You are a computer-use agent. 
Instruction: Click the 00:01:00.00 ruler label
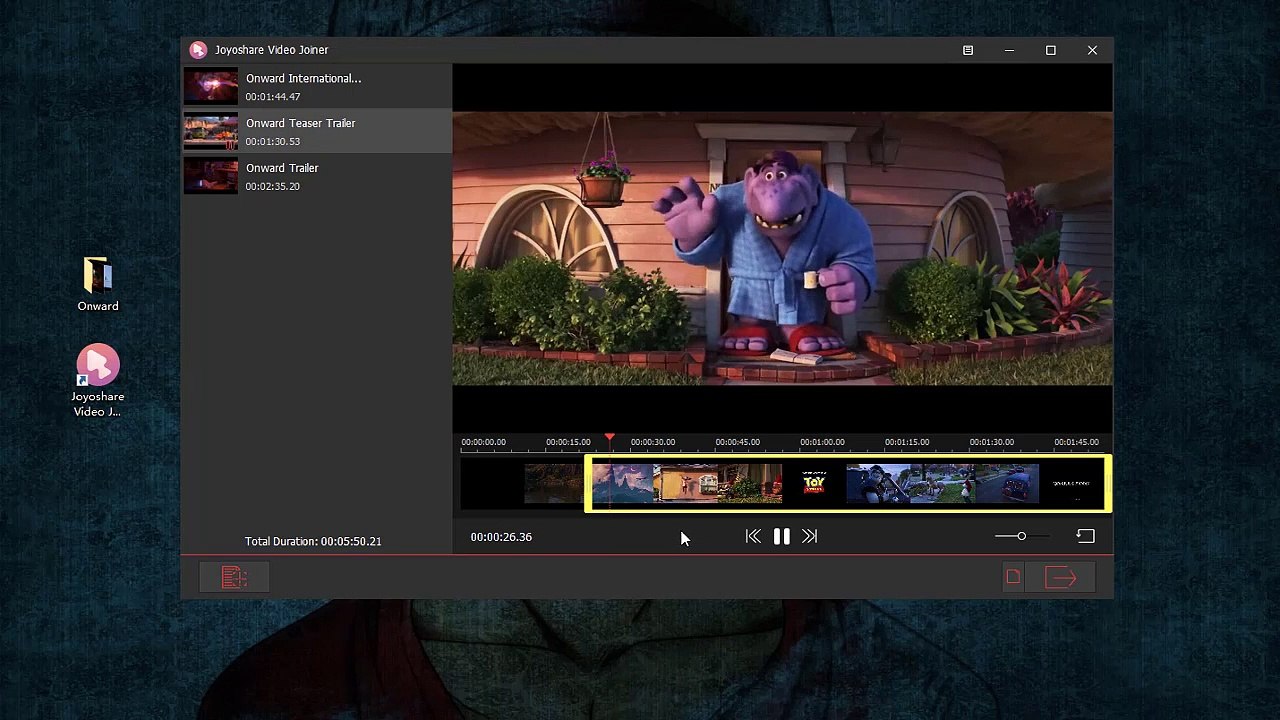click(x=822, y=442)
